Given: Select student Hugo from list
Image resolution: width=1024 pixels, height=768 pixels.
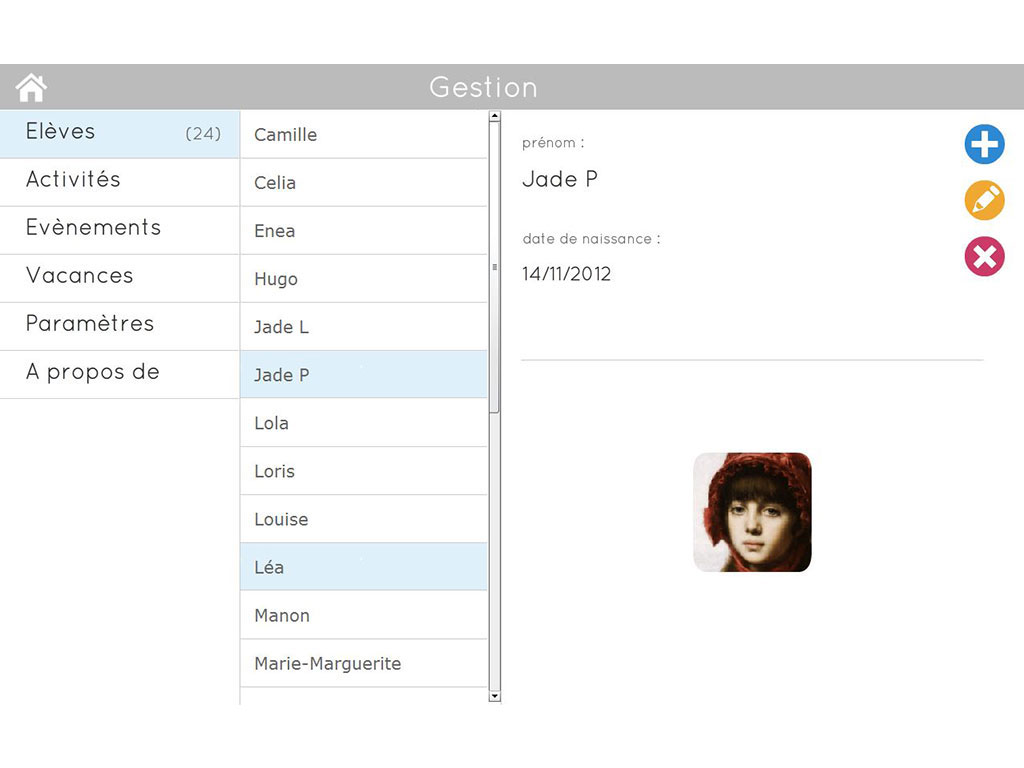Looking at the screenshot, I should coord(363,279).
